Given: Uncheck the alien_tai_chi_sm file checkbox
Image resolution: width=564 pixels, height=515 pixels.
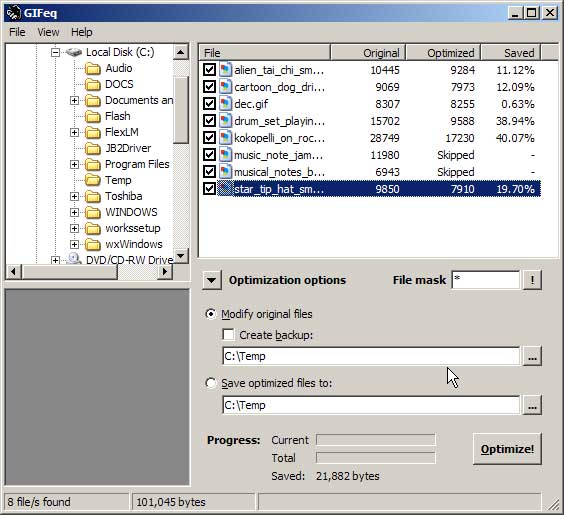Looking at the screenshot, I should (209, 70).
